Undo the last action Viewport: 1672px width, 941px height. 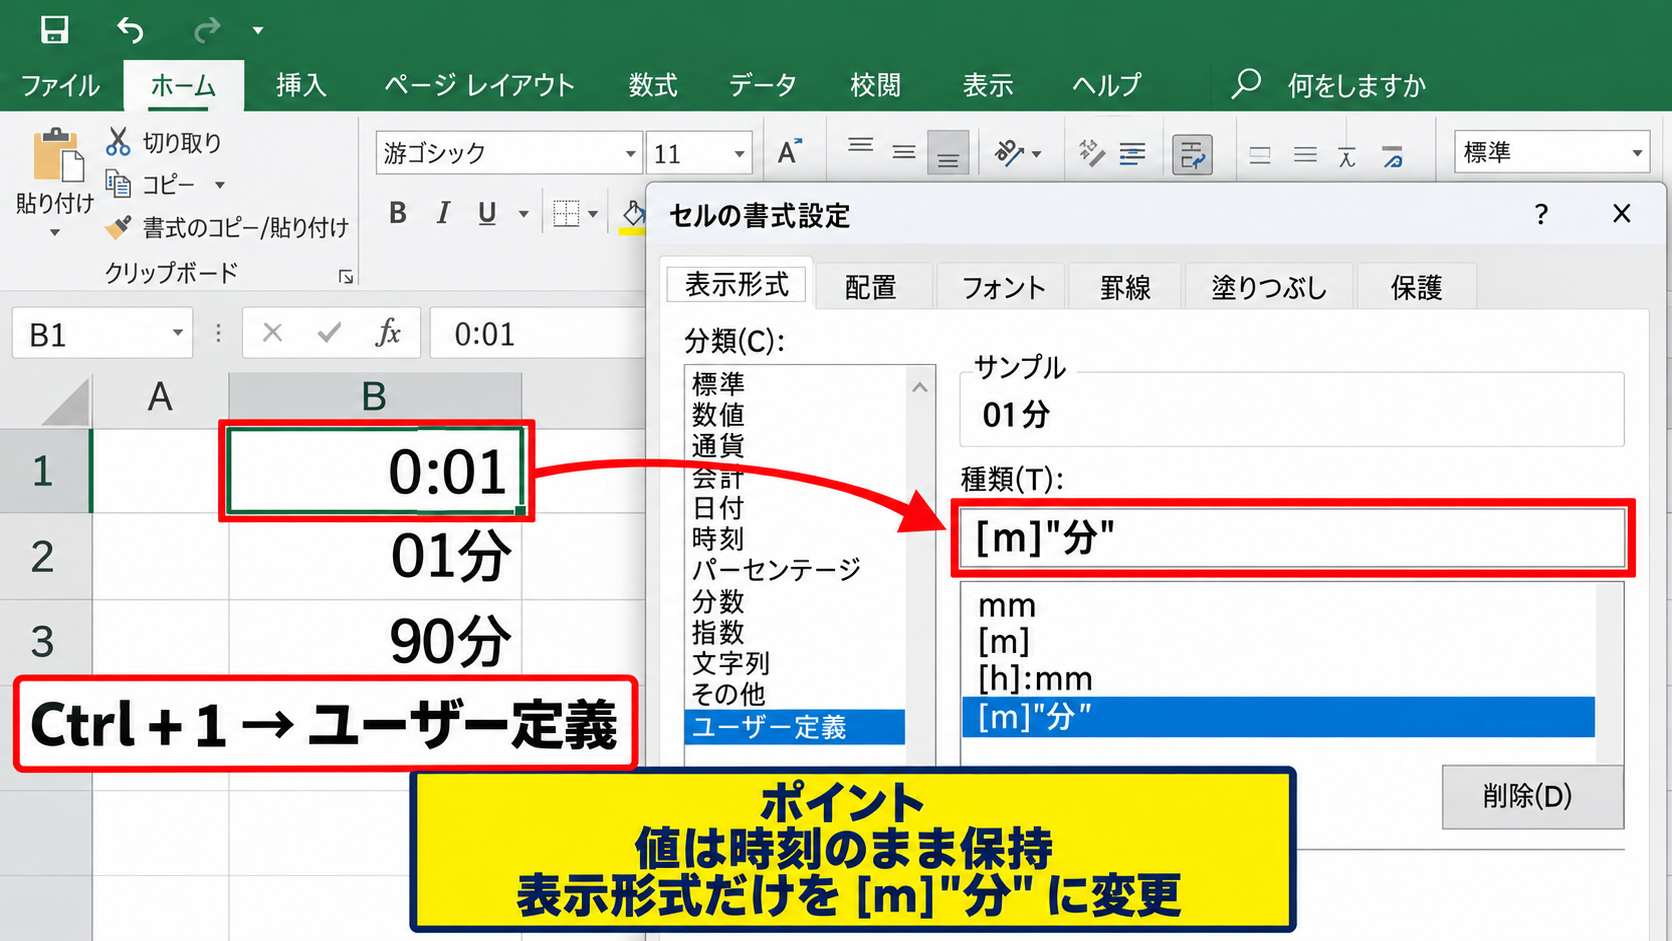point(130,30)
